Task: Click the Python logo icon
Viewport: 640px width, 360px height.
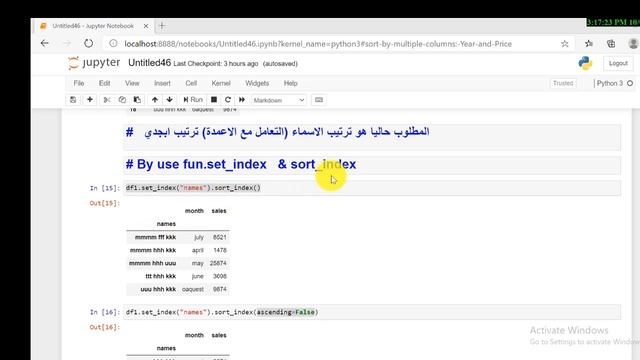Action: [585, 63]
